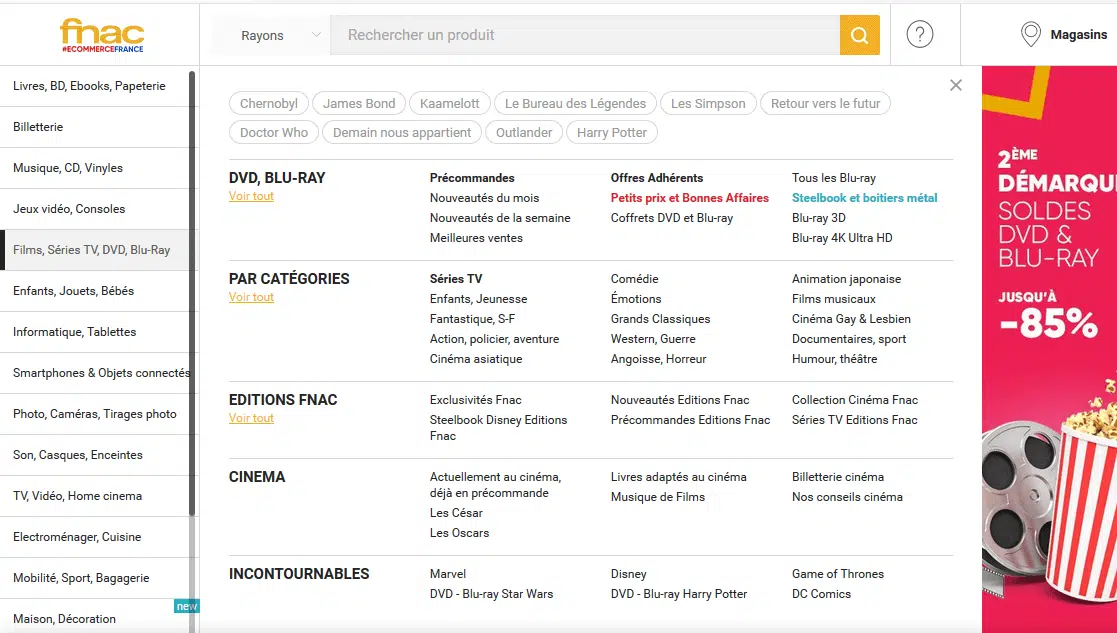Open Maison, Décoration category
The width and height of the screenshot is (1117, 633).
coord(65,619)
